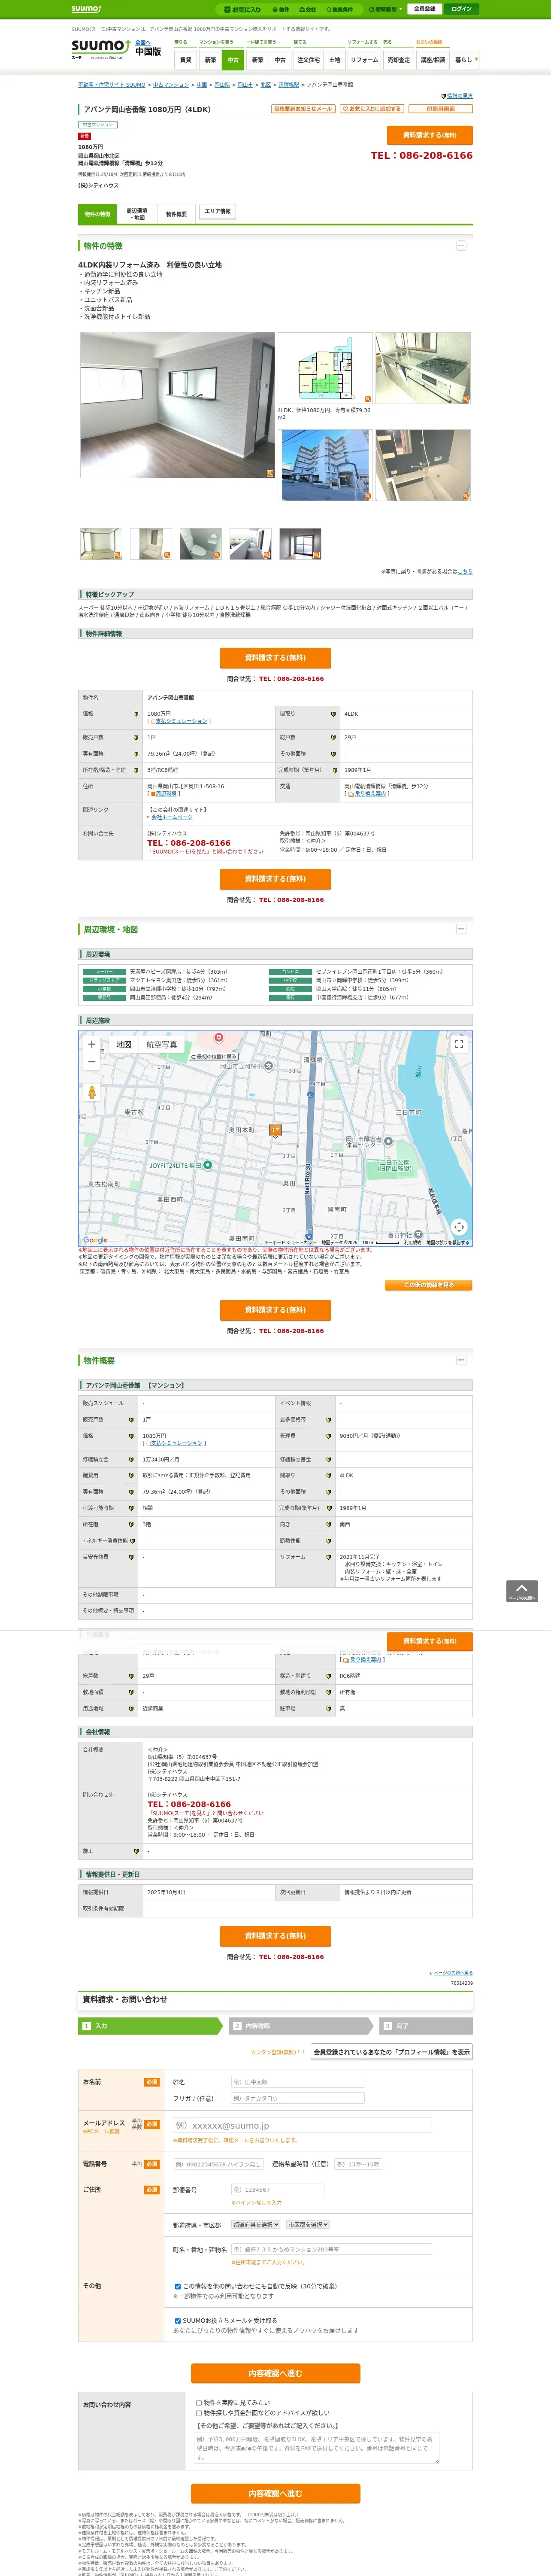The image size is (551, 2576).
Task: Open help icon beside 向き
Action: (x=328, y=1524)
